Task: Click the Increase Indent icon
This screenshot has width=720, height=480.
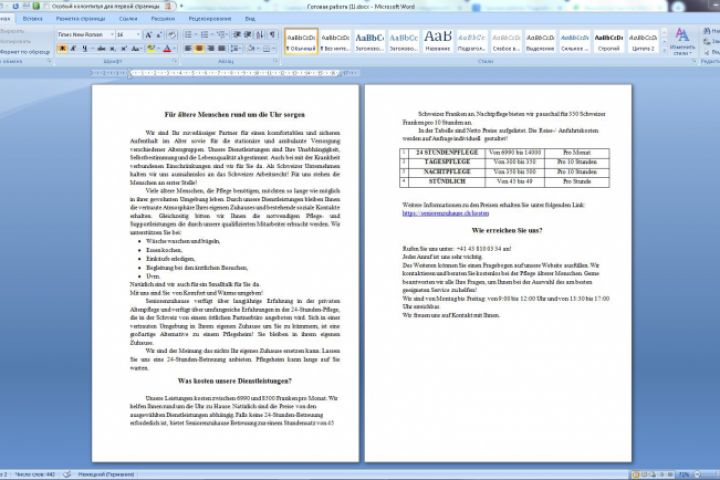Action: (248, 35)
